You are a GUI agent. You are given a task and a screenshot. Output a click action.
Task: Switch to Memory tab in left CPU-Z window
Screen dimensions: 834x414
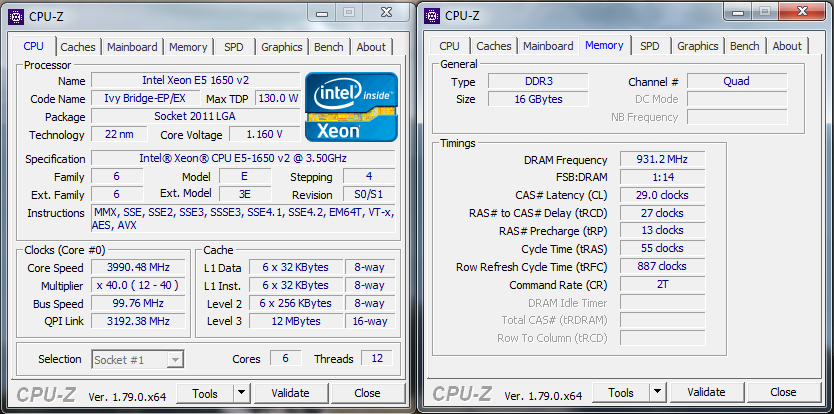pyautogui.click(x=188, y=47)
